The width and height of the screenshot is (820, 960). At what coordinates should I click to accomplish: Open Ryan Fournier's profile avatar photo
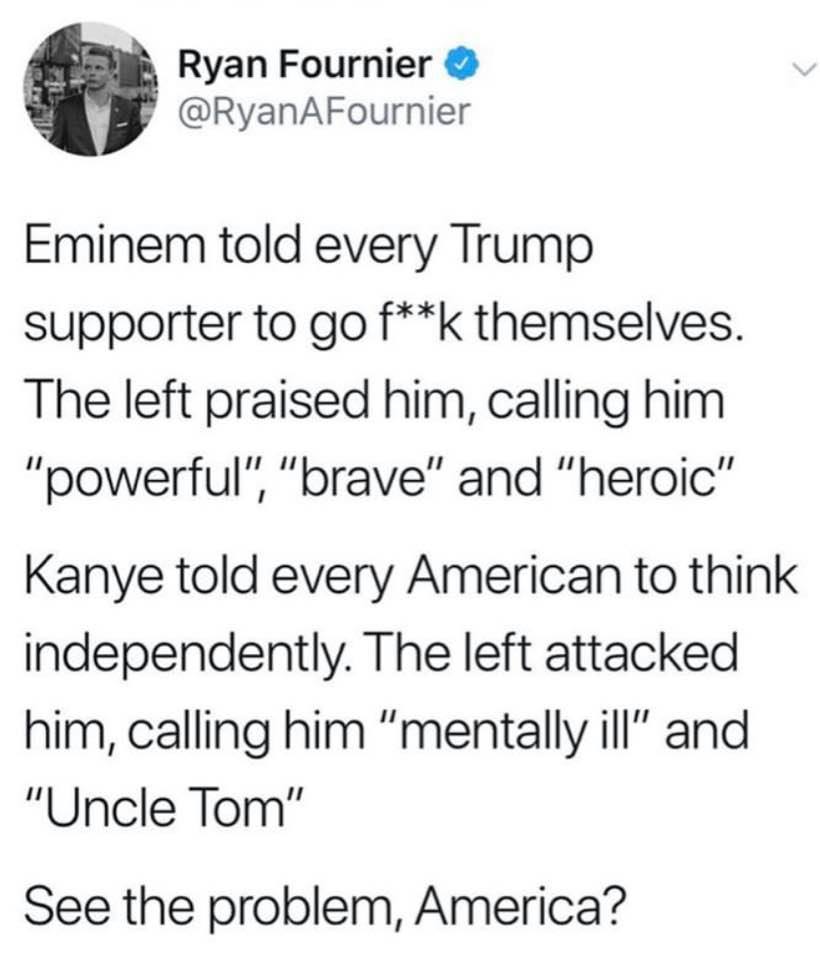pos(91,89)
